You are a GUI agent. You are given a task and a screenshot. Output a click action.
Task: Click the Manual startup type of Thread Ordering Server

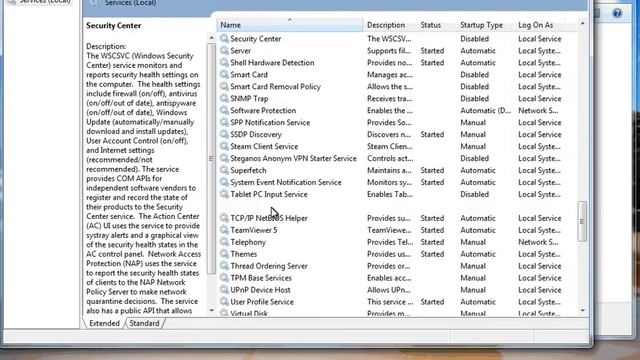click(473, 266)
